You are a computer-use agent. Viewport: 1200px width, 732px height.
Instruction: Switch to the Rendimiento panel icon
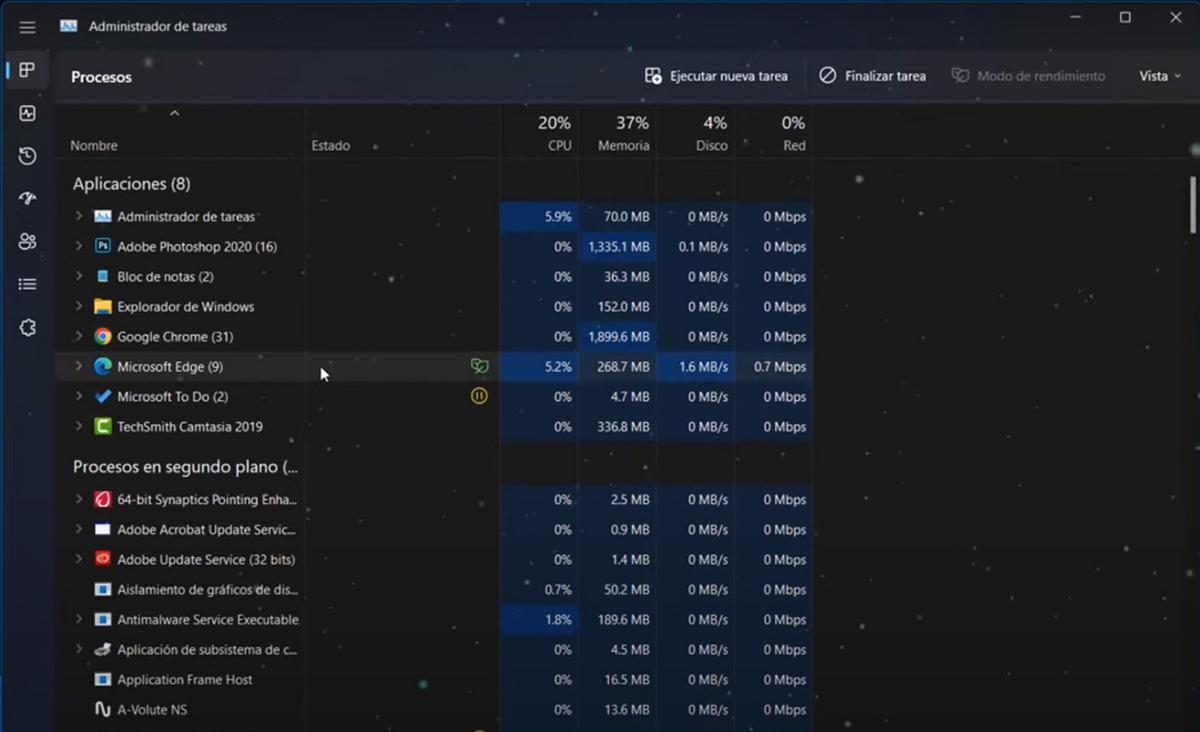pos(27,113)
